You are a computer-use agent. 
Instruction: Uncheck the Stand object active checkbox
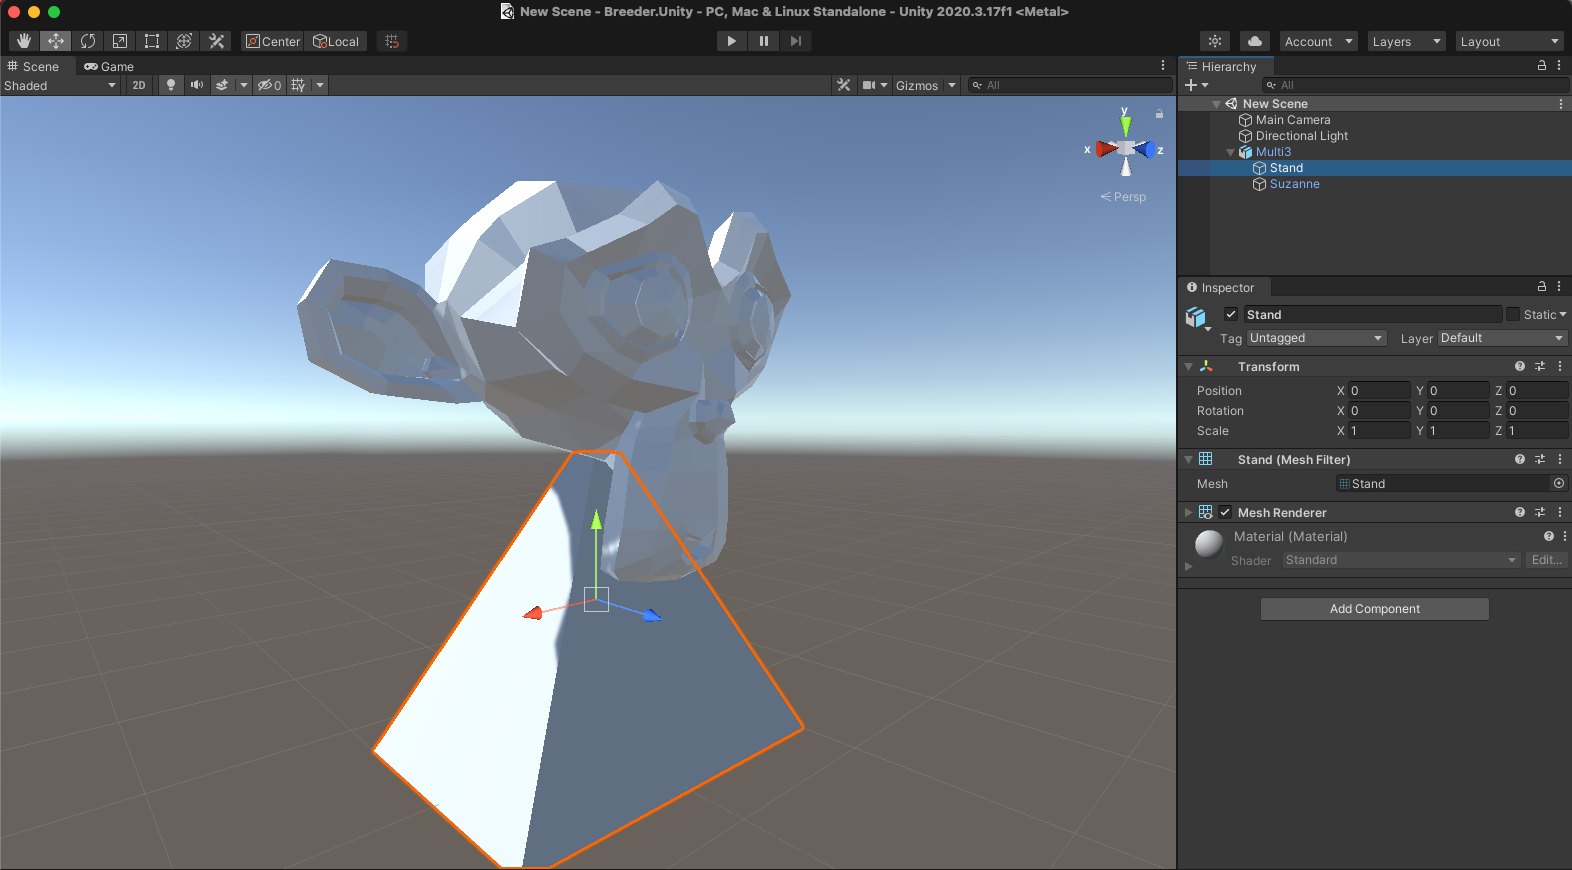[x=1231, y=314]
